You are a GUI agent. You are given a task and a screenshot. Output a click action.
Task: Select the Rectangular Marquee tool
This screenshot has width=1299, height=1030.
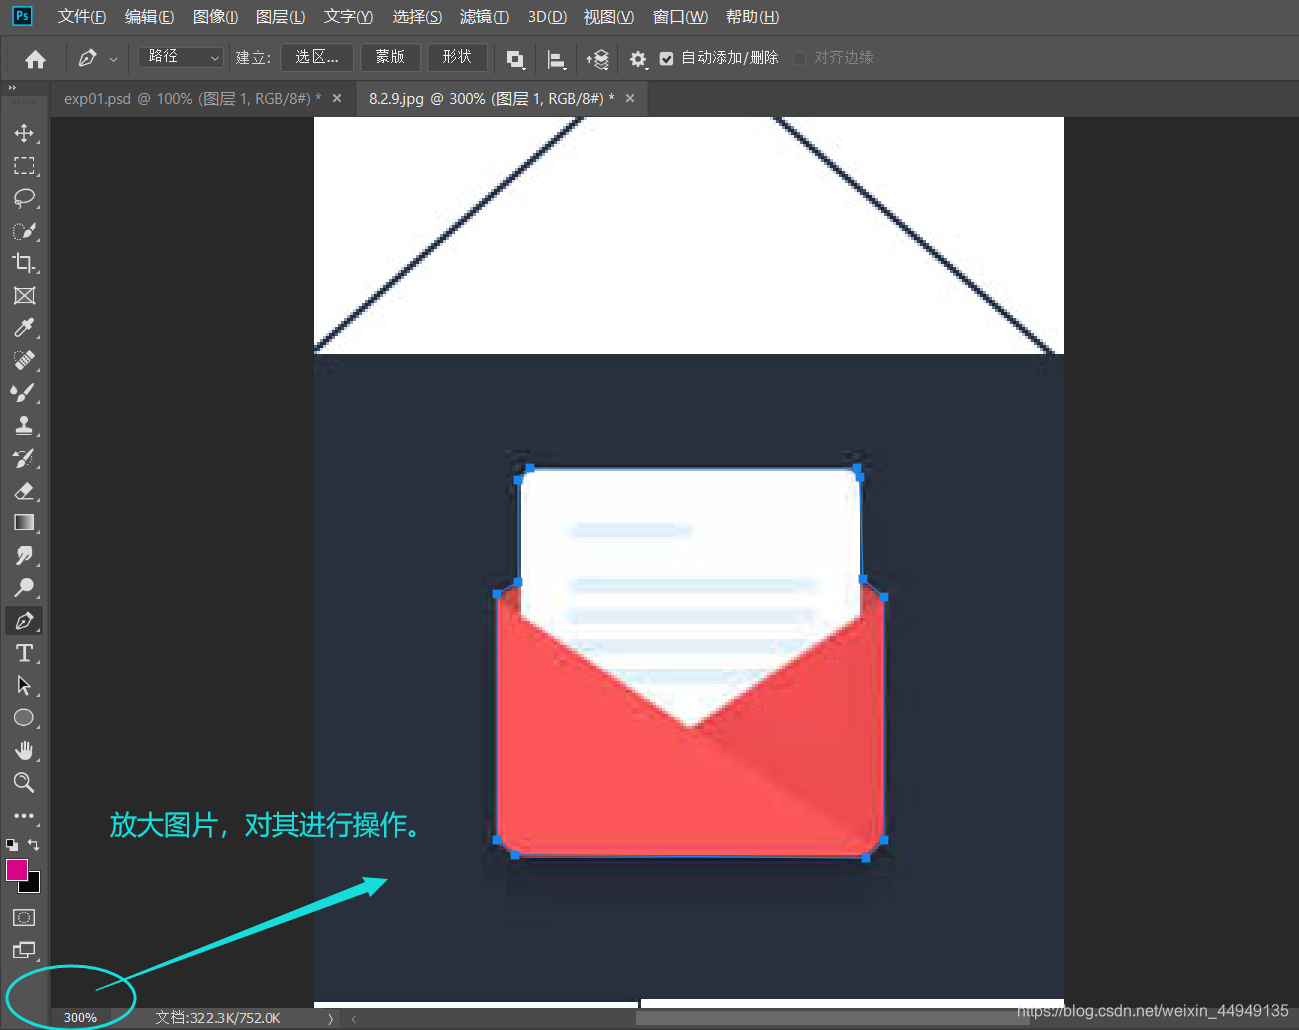[x=24, y=166]
